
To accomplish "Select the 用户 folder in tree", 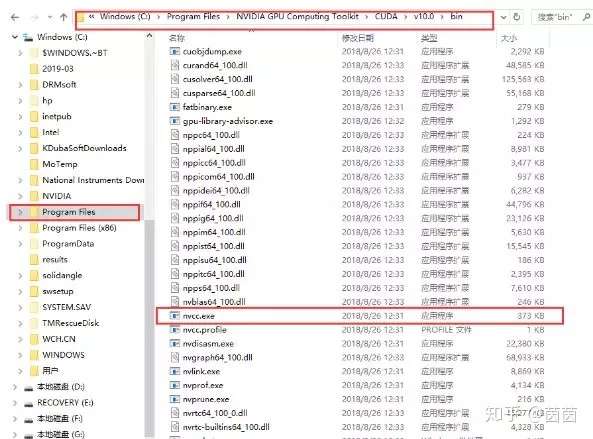I will click(50, 371).
